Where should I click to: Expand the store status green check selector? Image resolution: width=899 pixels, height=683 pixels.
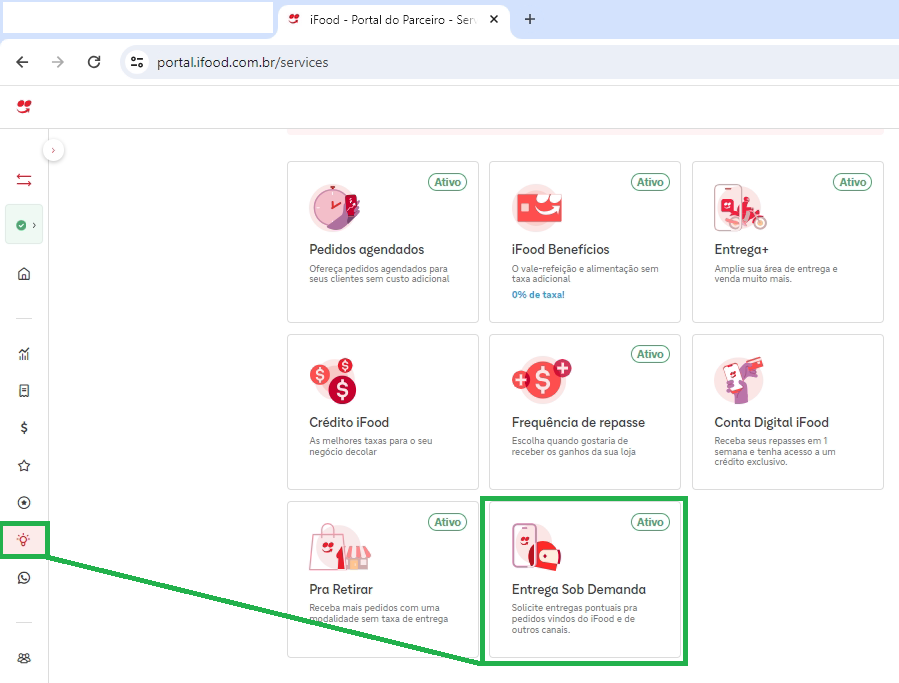click(x=24, y=225)
